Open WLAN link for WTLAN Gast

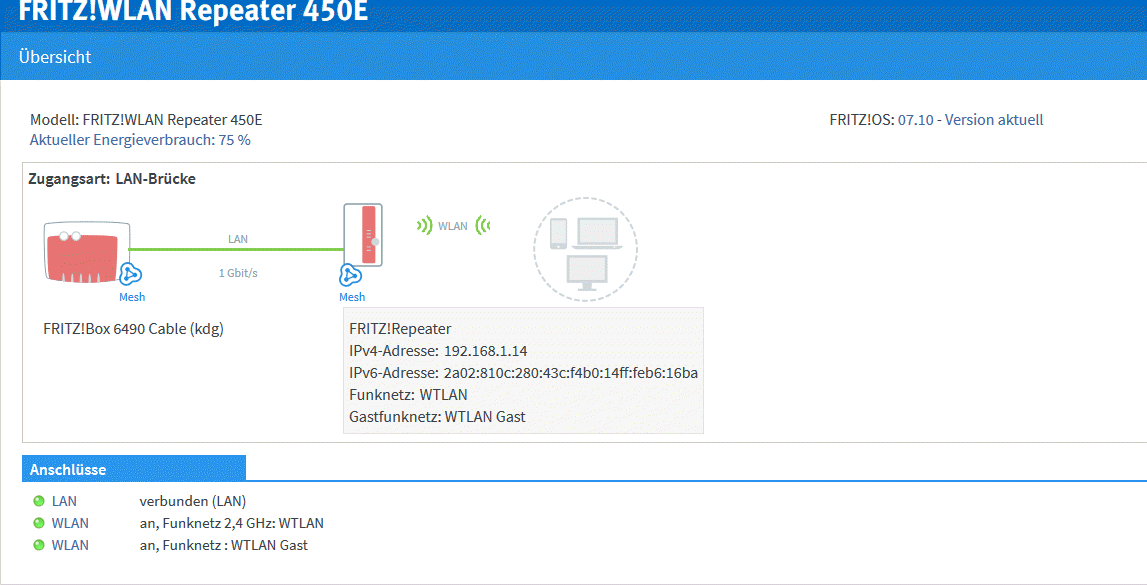point(70,545)
